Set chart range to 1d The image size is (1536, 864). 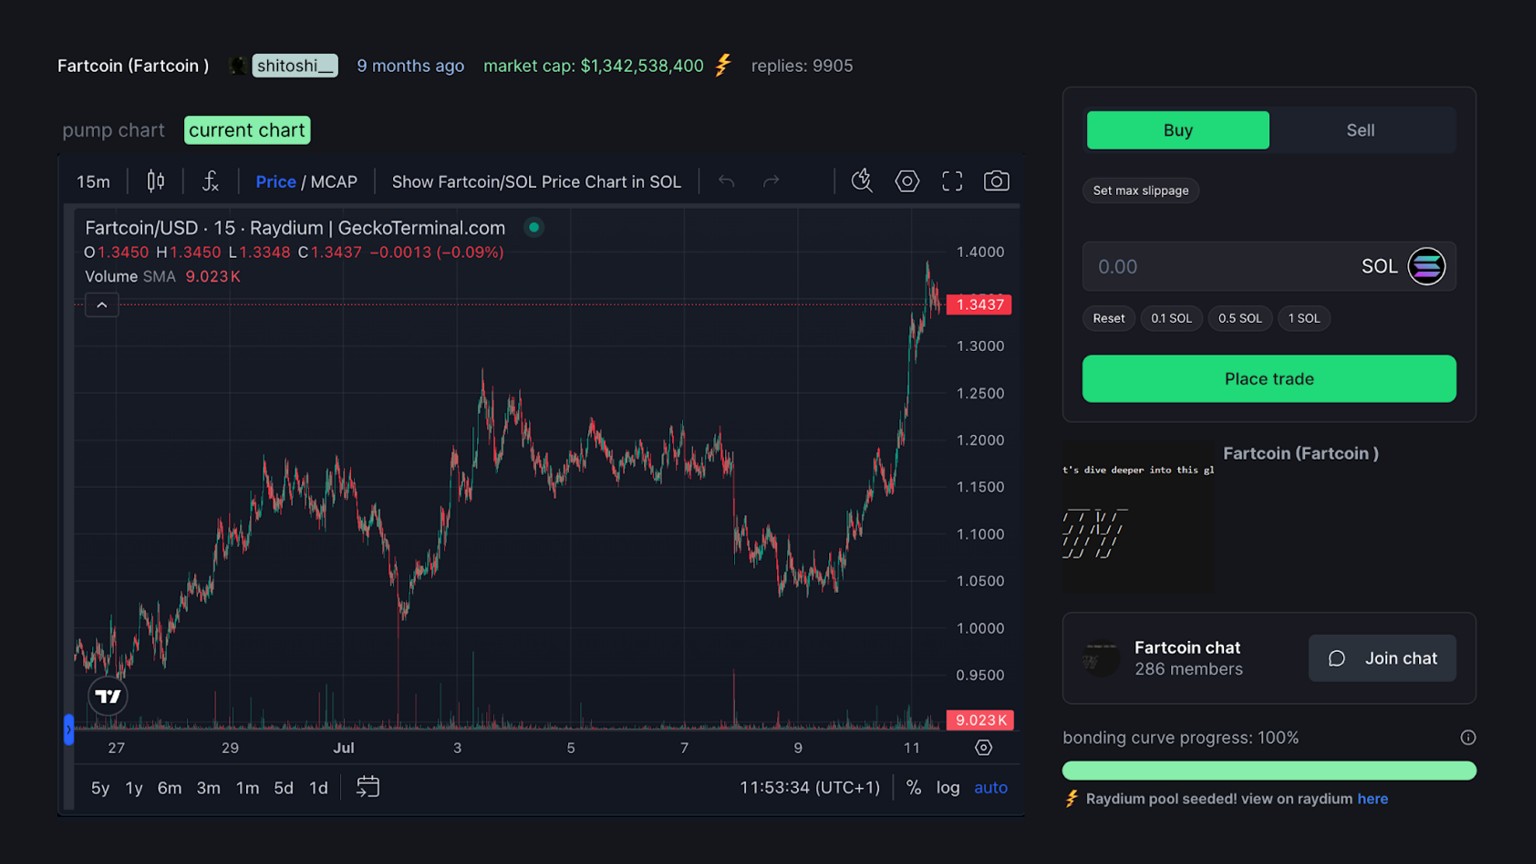319,788
